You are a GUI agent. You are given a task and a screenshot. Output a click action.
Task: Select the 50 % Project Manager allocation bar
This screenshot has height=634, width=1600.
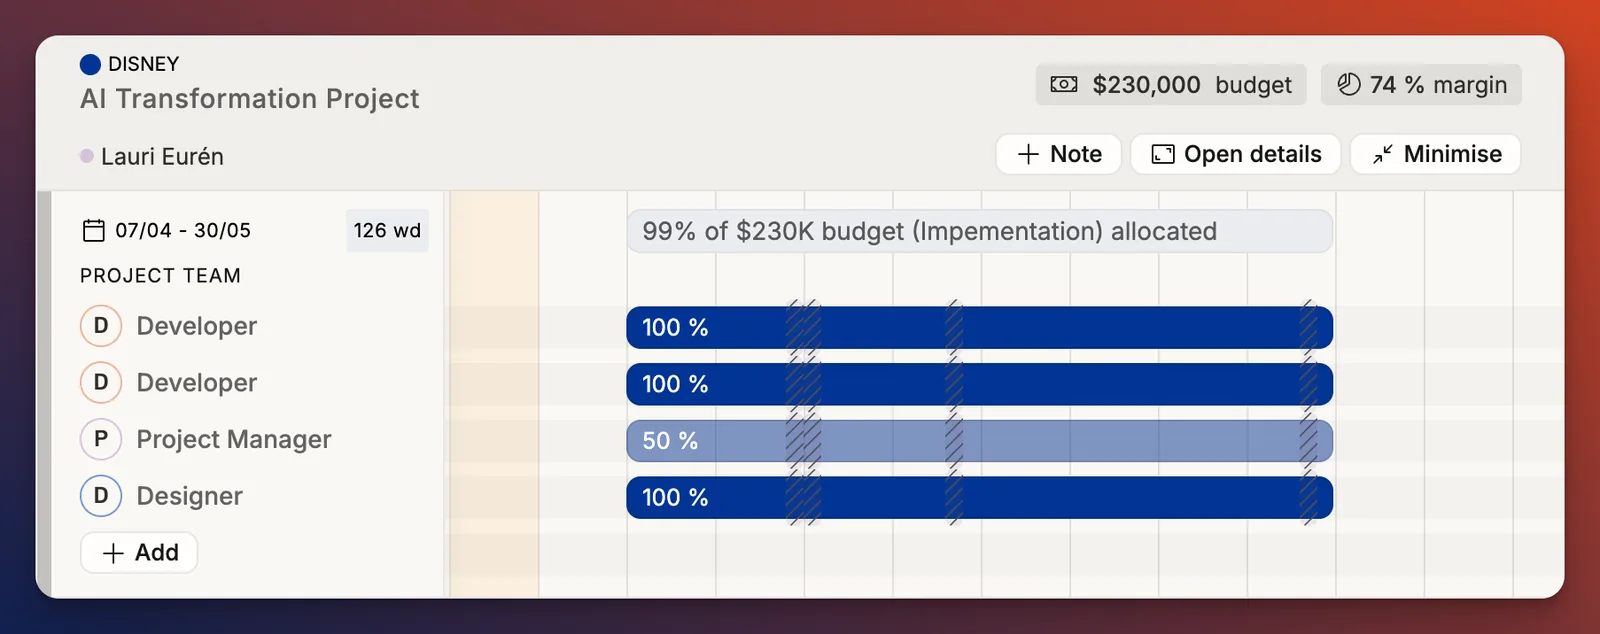click(980, 441)
